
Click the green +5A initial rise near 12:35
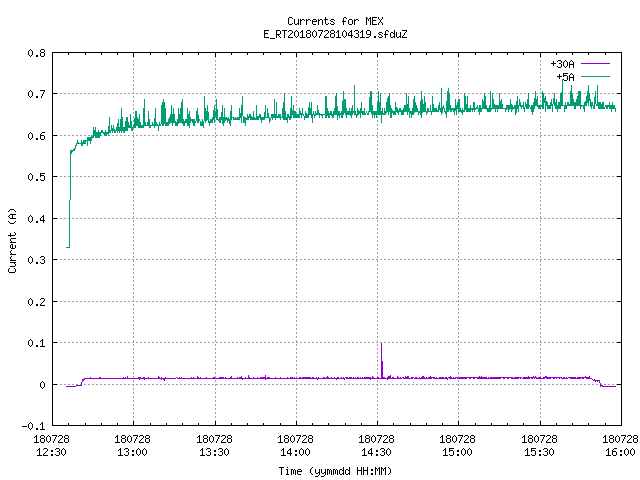click(x=70, y=199)
